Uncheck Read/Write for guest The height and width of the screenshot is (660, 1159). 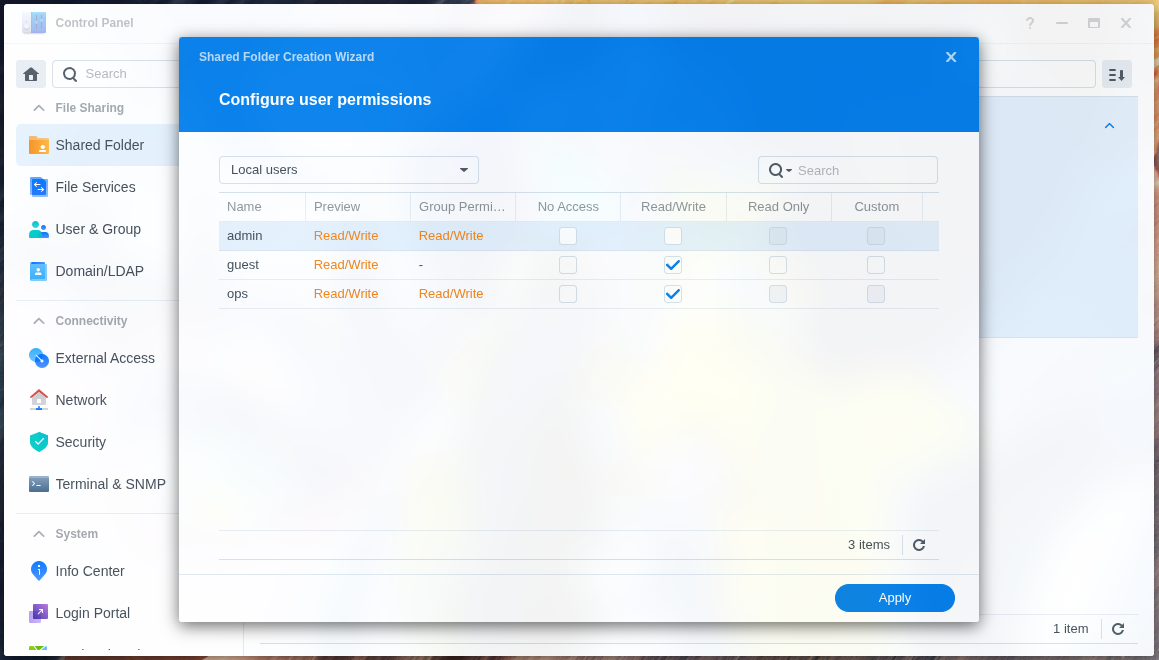(673, 265)
